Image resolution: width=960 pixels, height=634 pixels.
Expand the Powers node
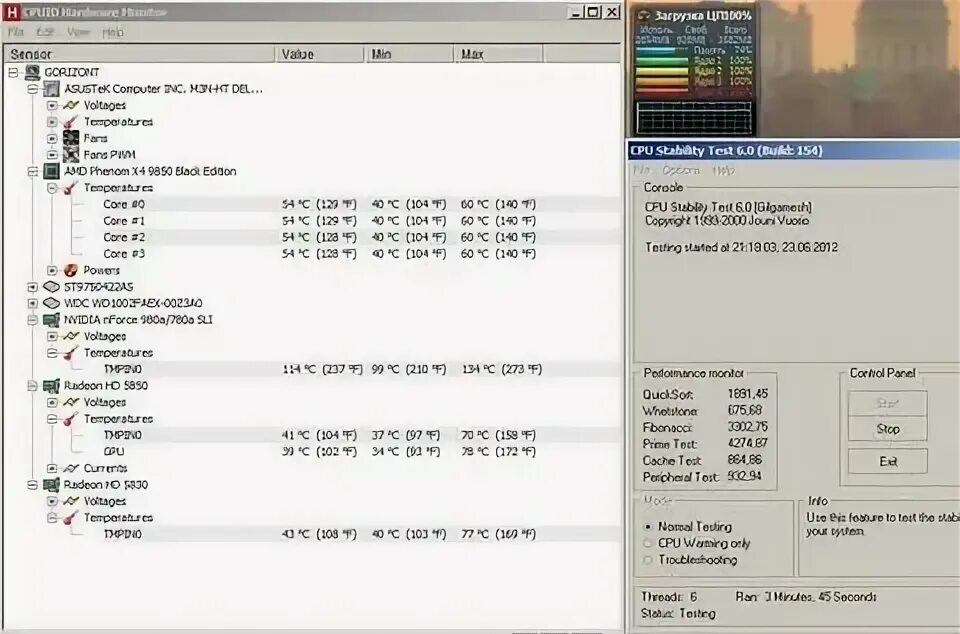[x=52, y=270]
